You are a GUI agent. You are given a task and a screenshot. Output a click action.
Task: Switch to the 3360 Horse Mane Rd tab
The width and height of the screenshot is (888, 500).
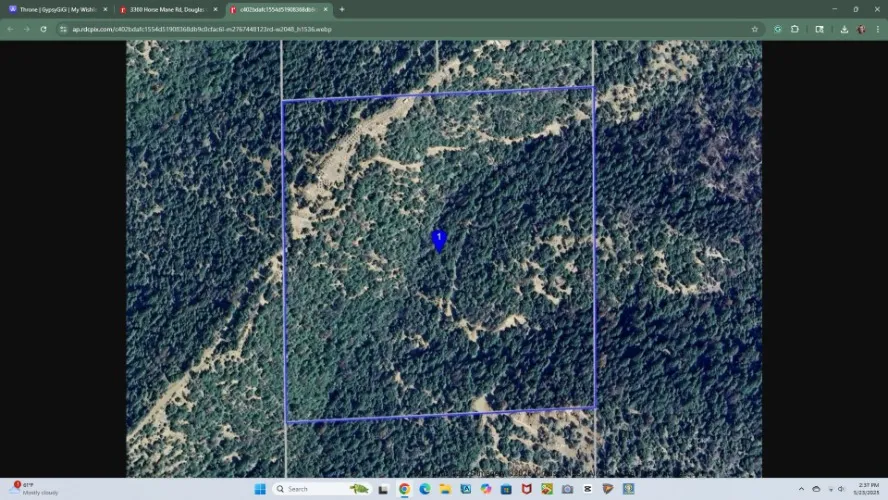coord(165,9)
